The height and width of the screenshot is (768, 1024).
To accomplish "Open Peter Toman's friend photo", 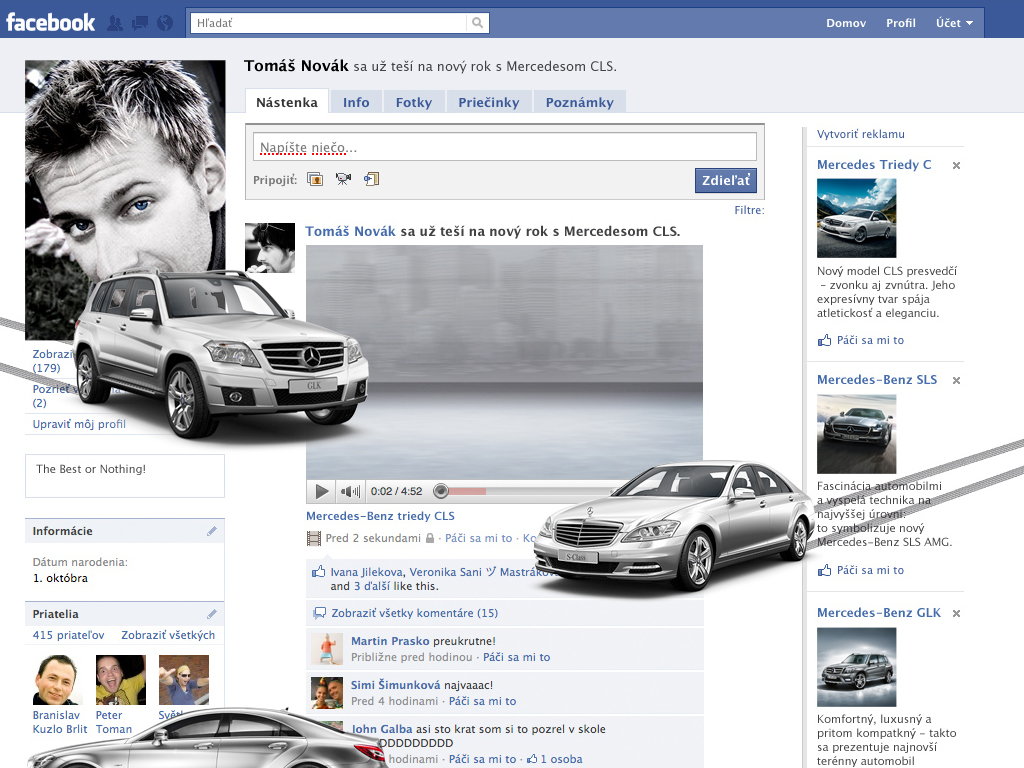I will (120, 680).
